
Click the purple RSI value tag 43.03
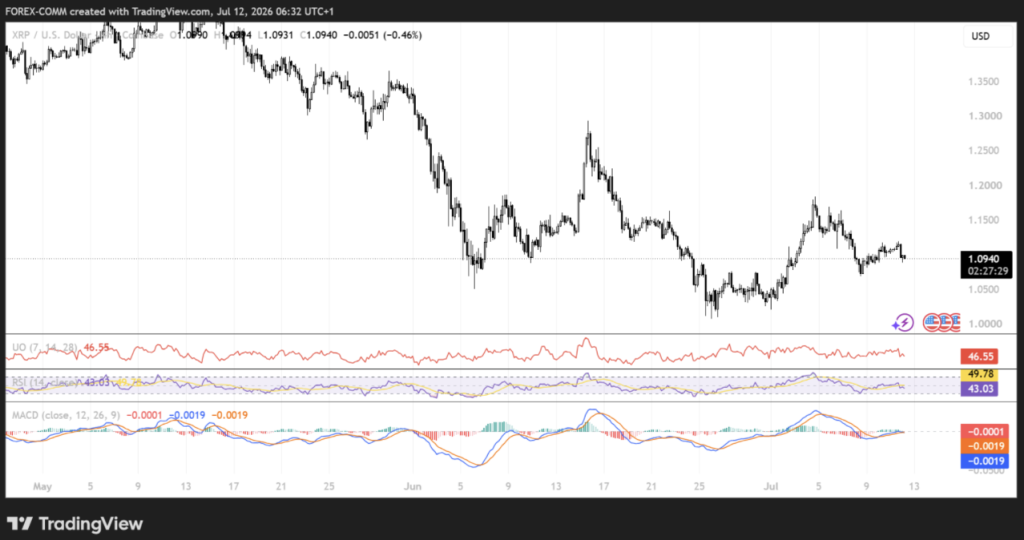(x=979, y=389)
